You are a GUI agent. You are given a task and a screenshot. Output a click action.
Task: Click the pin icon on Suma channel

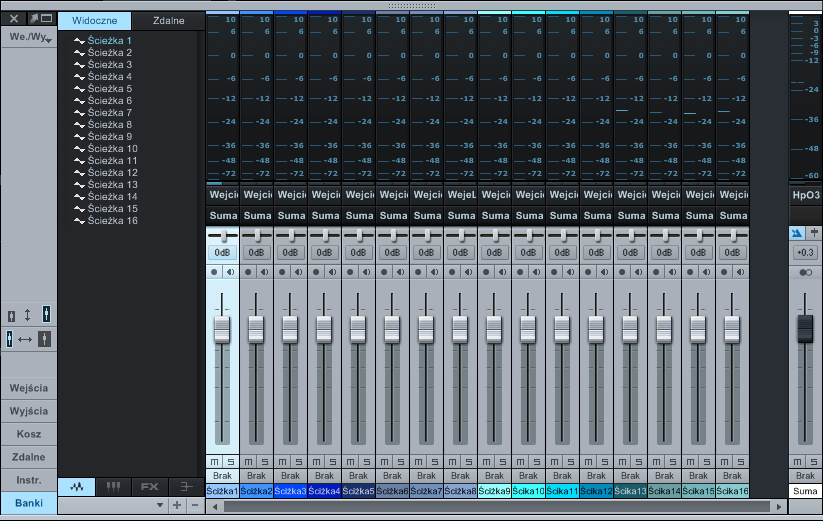[x=814, y=232]
